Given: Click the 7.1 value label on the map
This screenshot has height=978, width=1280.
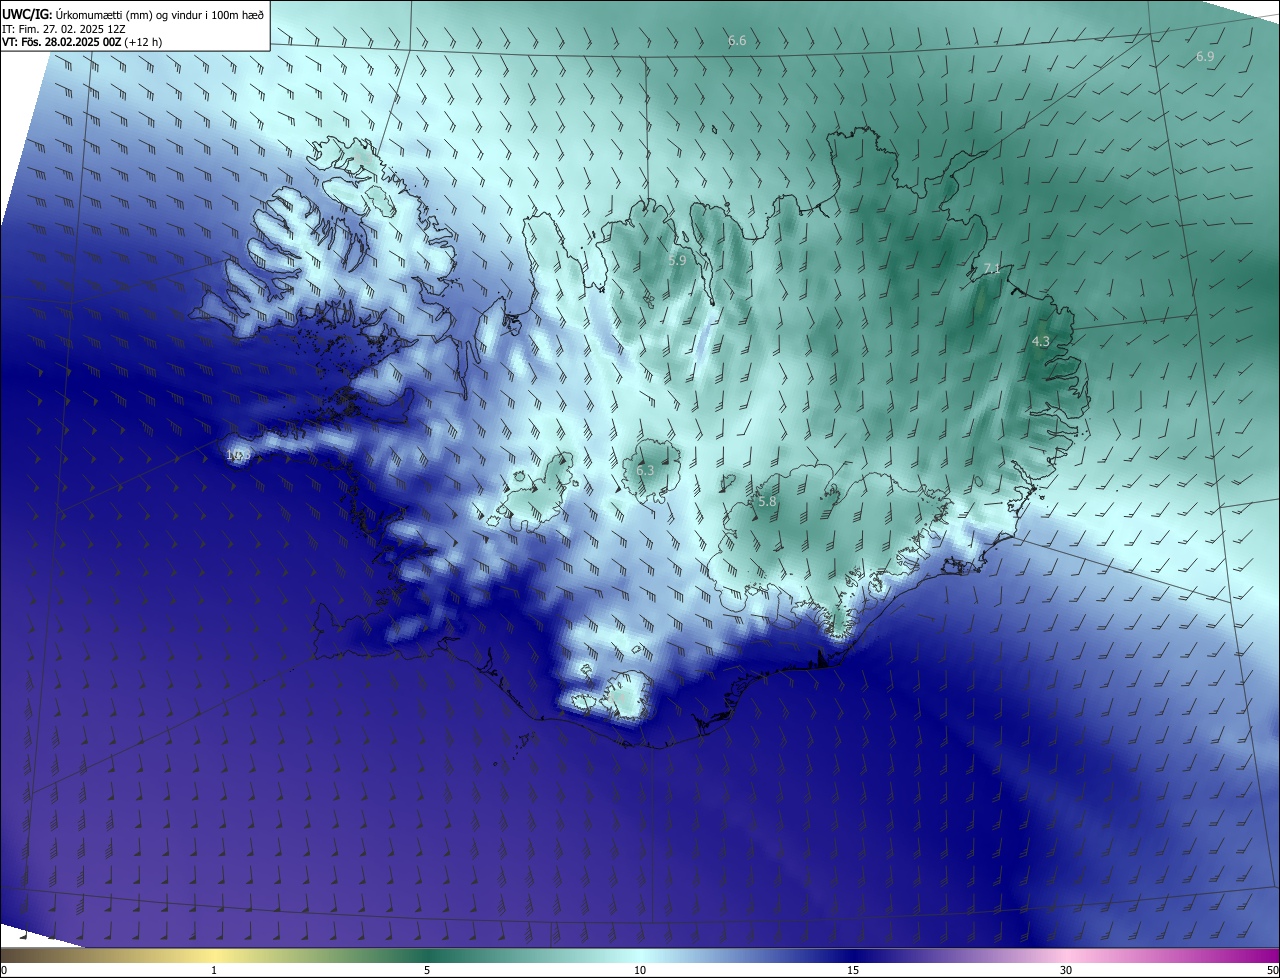Looking at the screenshot, I should (992, 269).
